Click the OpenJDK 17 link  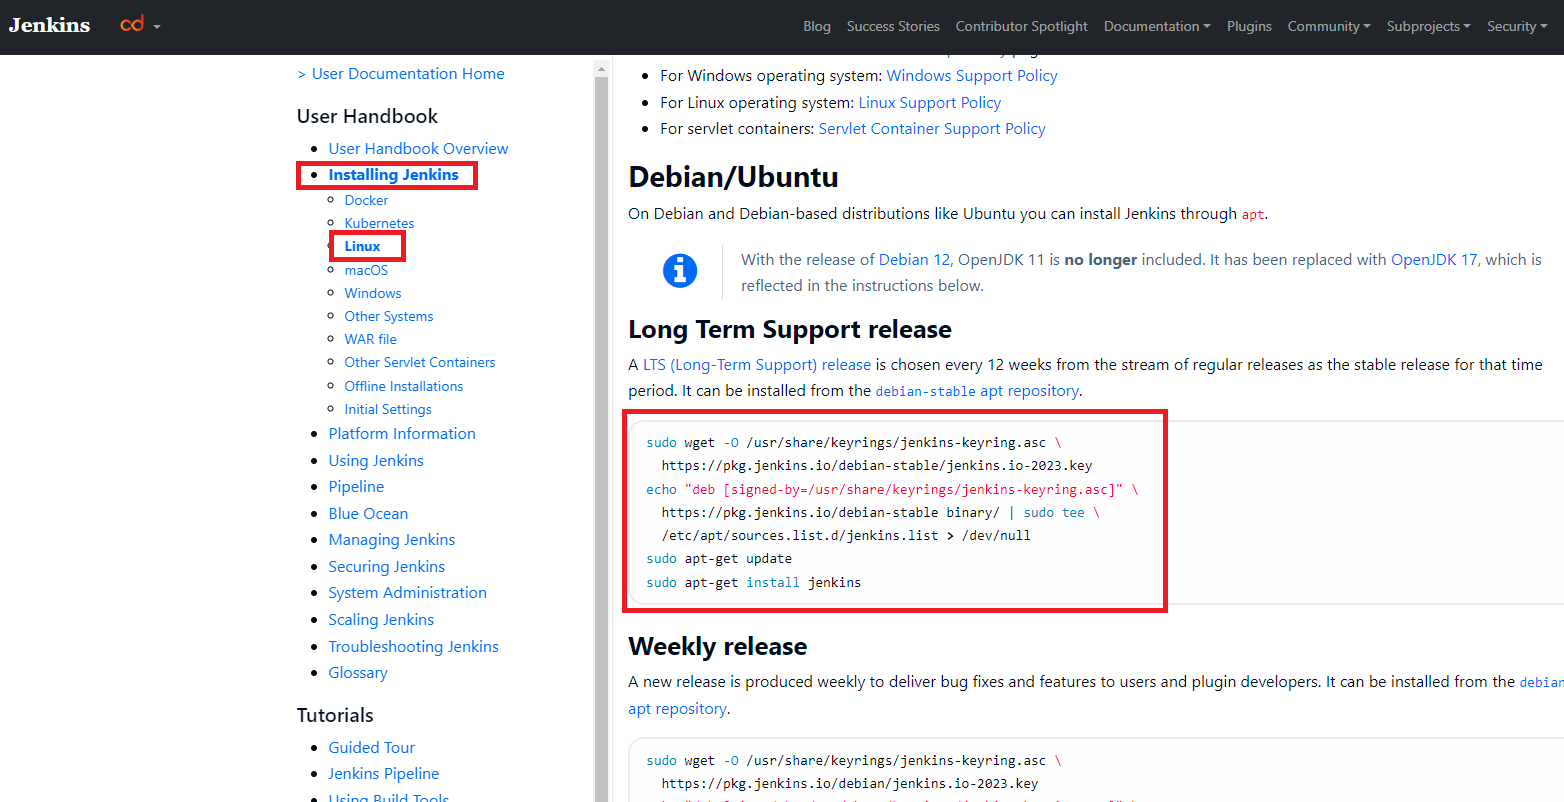(x=1434, y=260)
